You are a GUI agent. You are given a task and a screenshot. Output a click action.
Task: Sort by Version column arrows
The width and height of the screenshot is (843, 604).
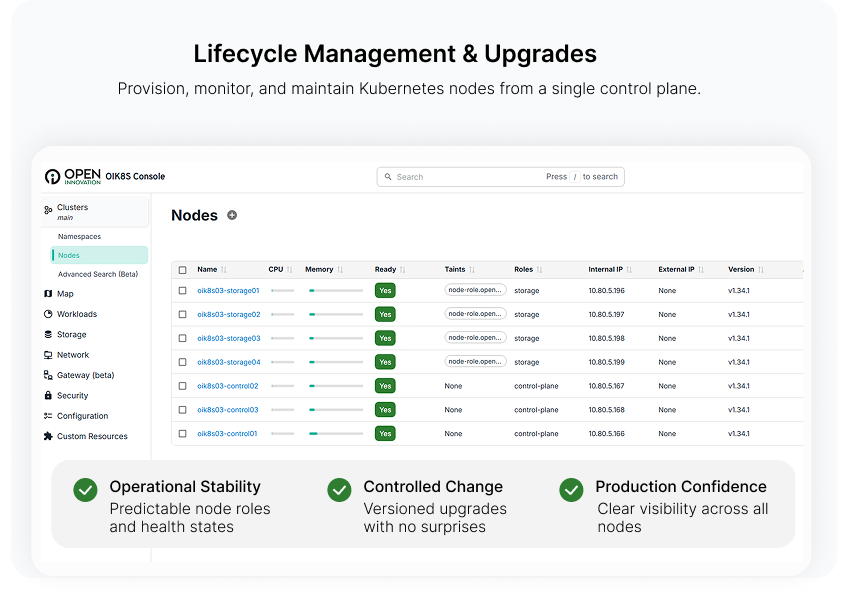pyautogui.click(x=761, y=270)
